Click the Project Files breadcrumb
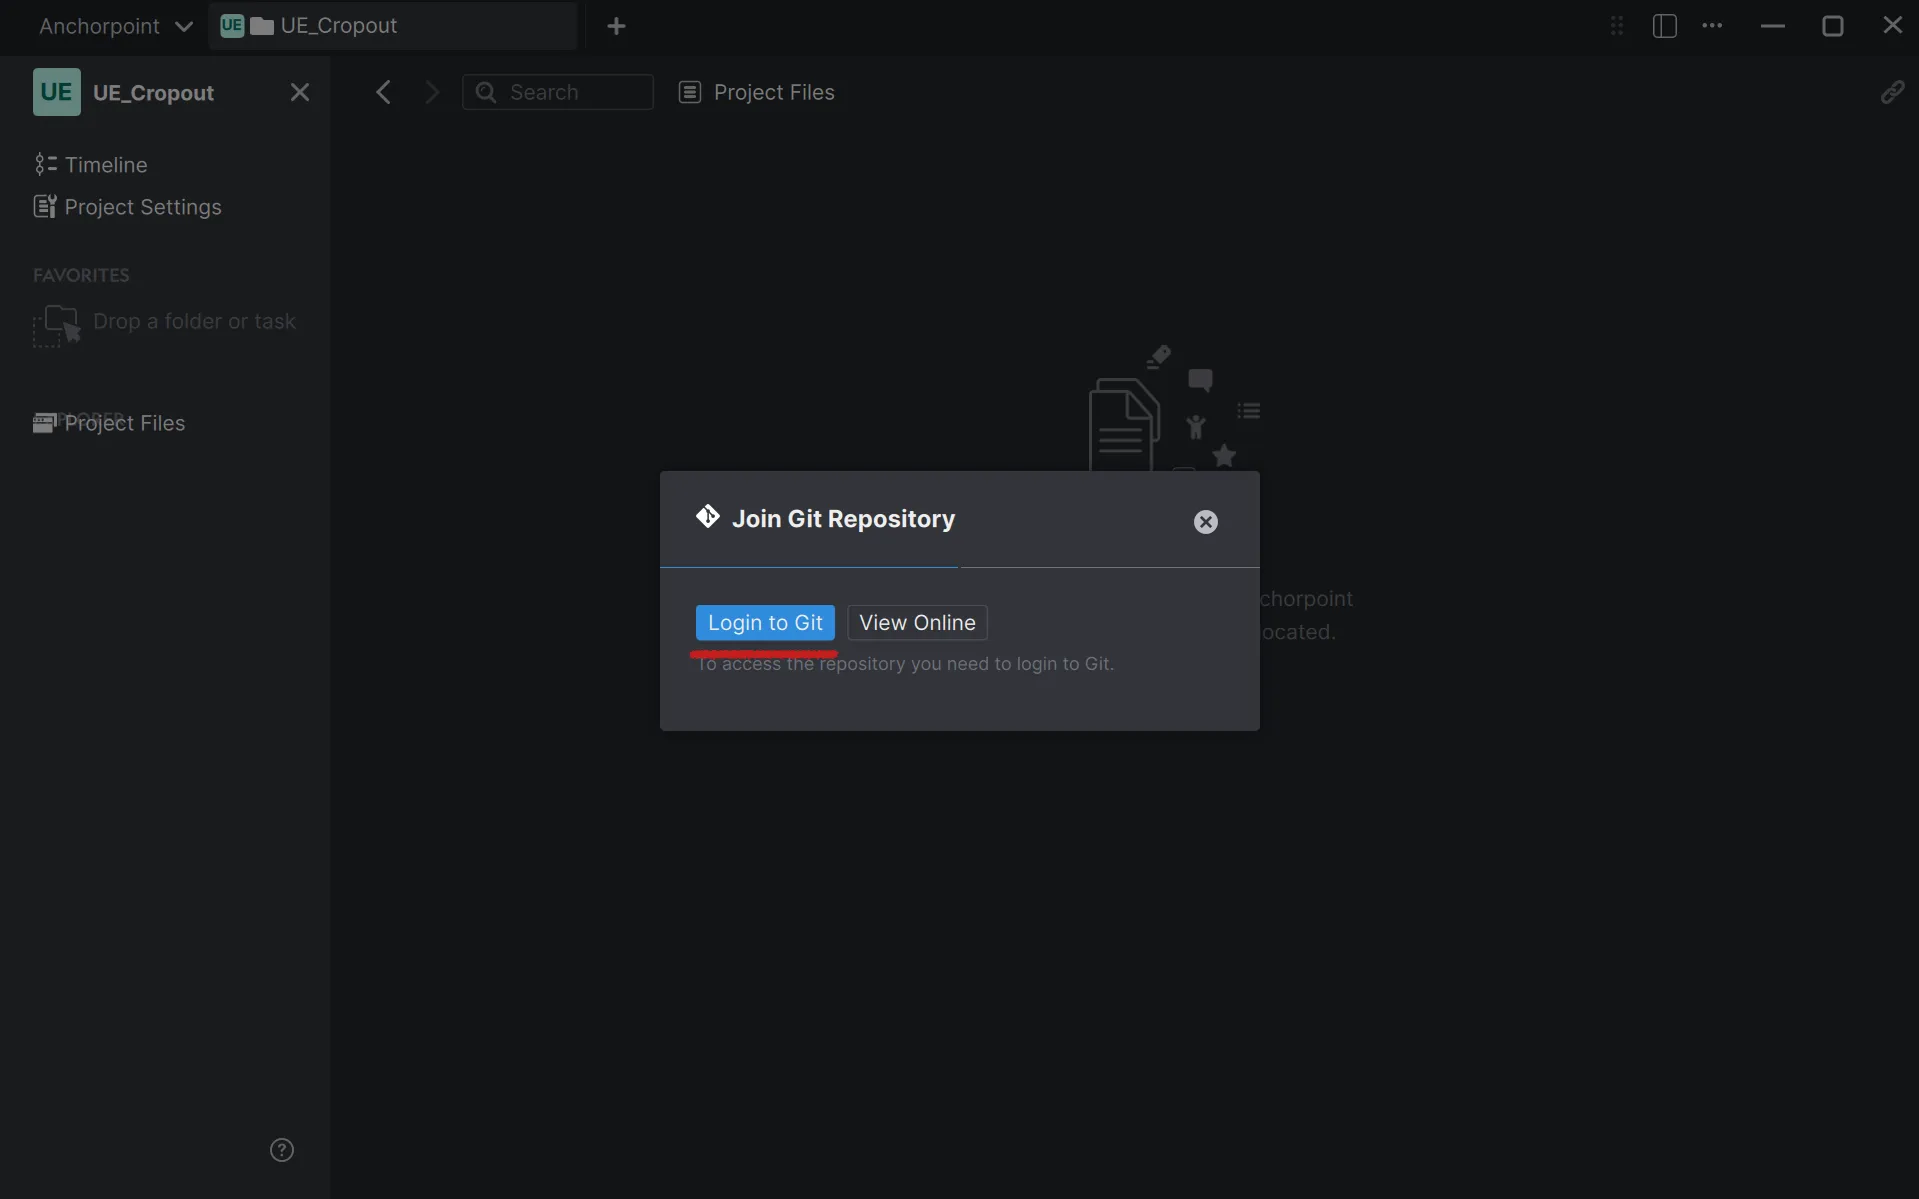This screenshot has width=1919, height=1199. 757,92
